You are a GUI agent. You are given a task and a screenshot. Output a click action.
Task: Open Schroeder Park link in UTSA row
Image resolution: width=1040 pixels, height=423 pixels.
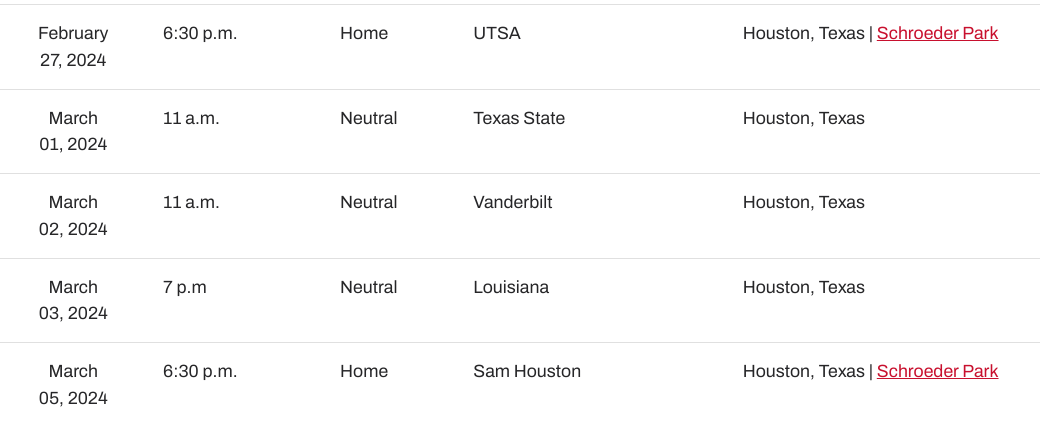click(x=937, y=33)
